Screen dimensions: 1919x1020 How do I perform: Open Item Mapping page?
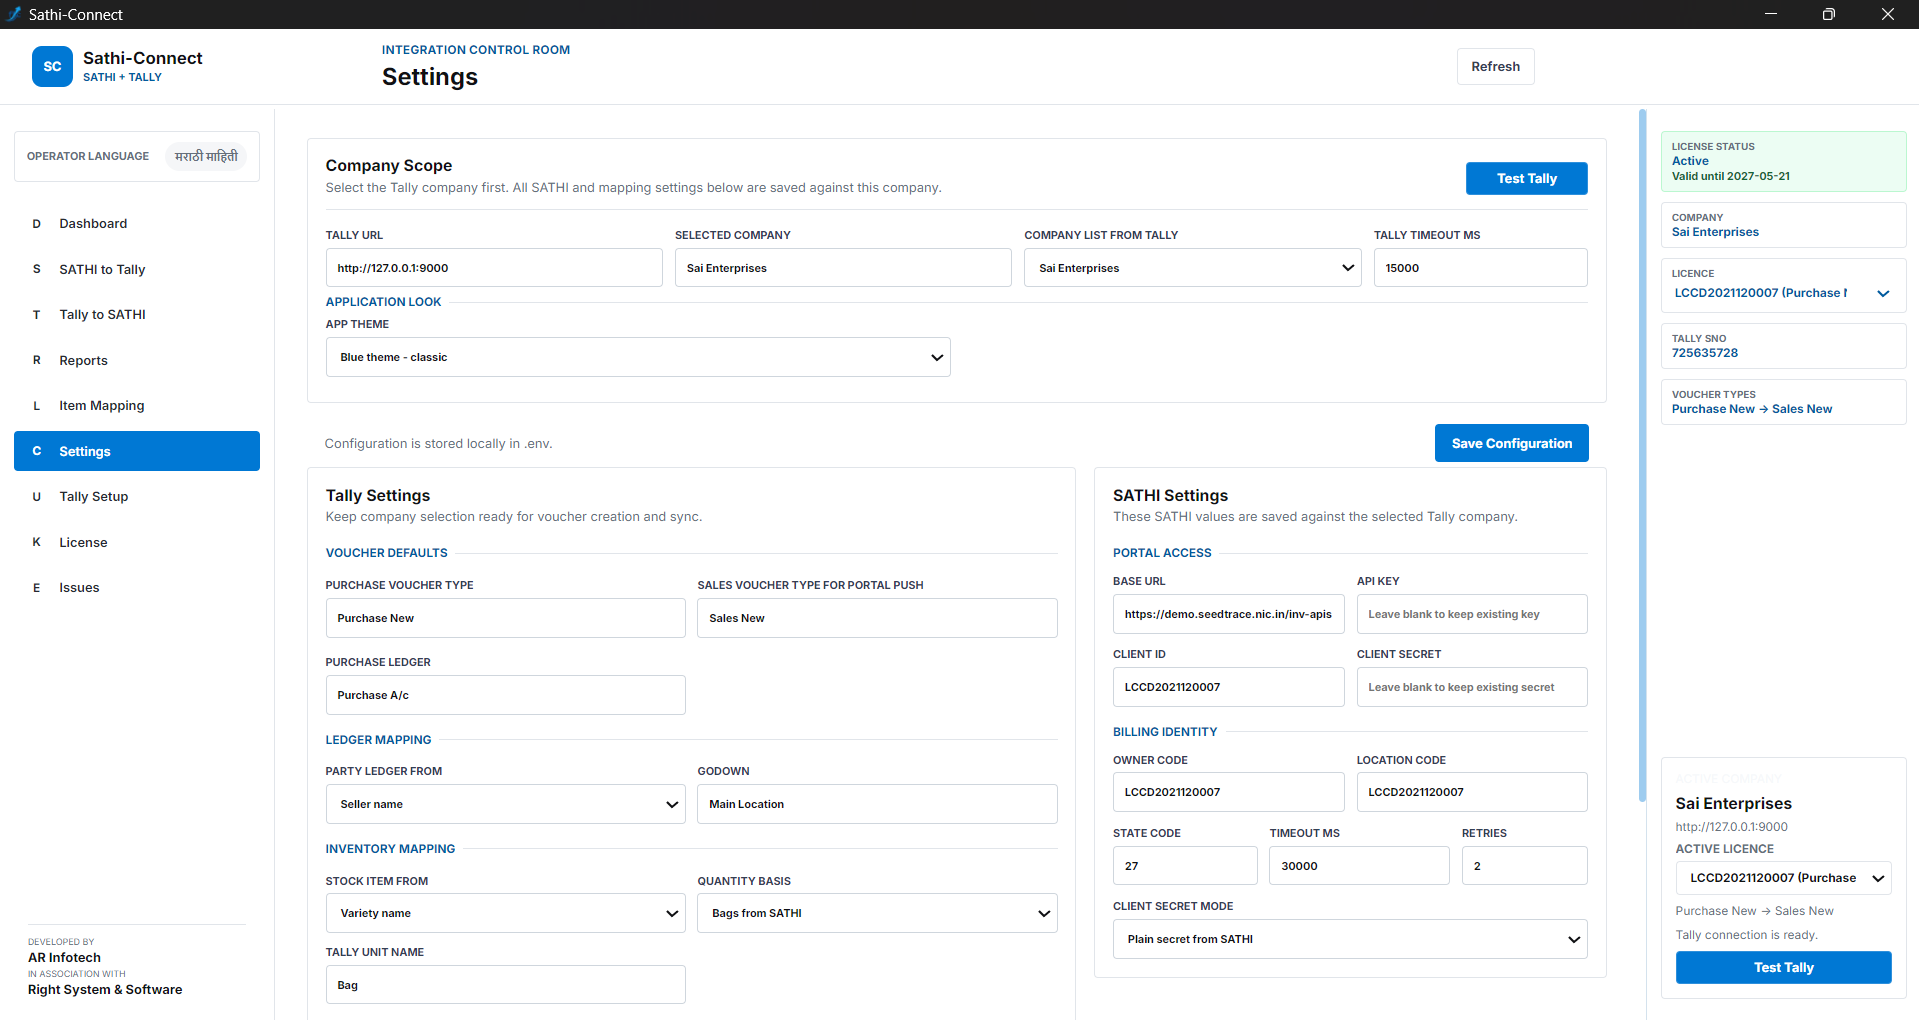pyautogui.click(x=137, y=405)
